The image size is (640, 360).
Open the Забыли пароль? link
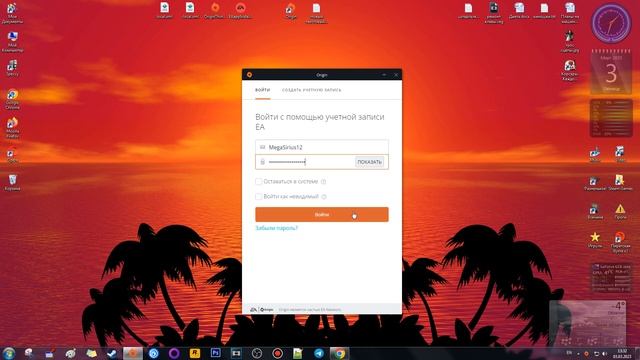(277, 228)
